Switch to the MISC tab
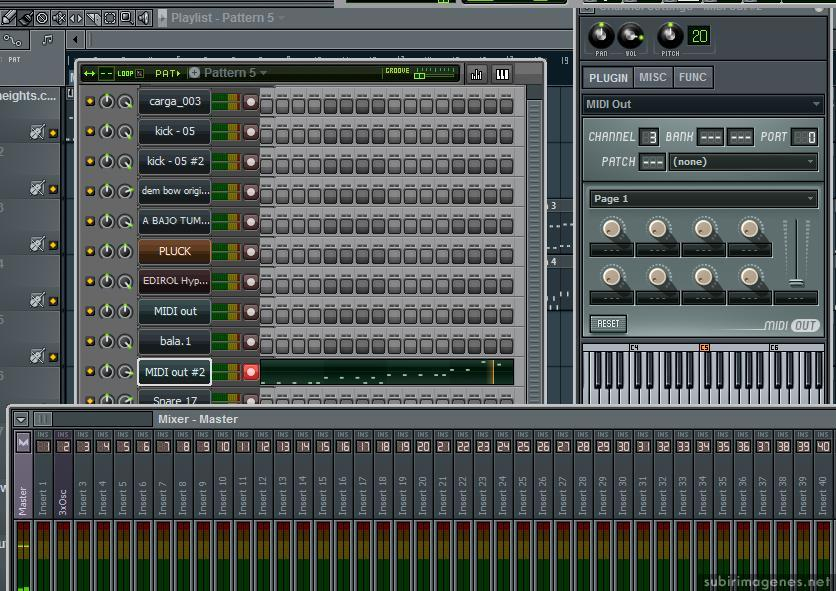The height and width of the screenshot is (591, 836). pos(653,77)
